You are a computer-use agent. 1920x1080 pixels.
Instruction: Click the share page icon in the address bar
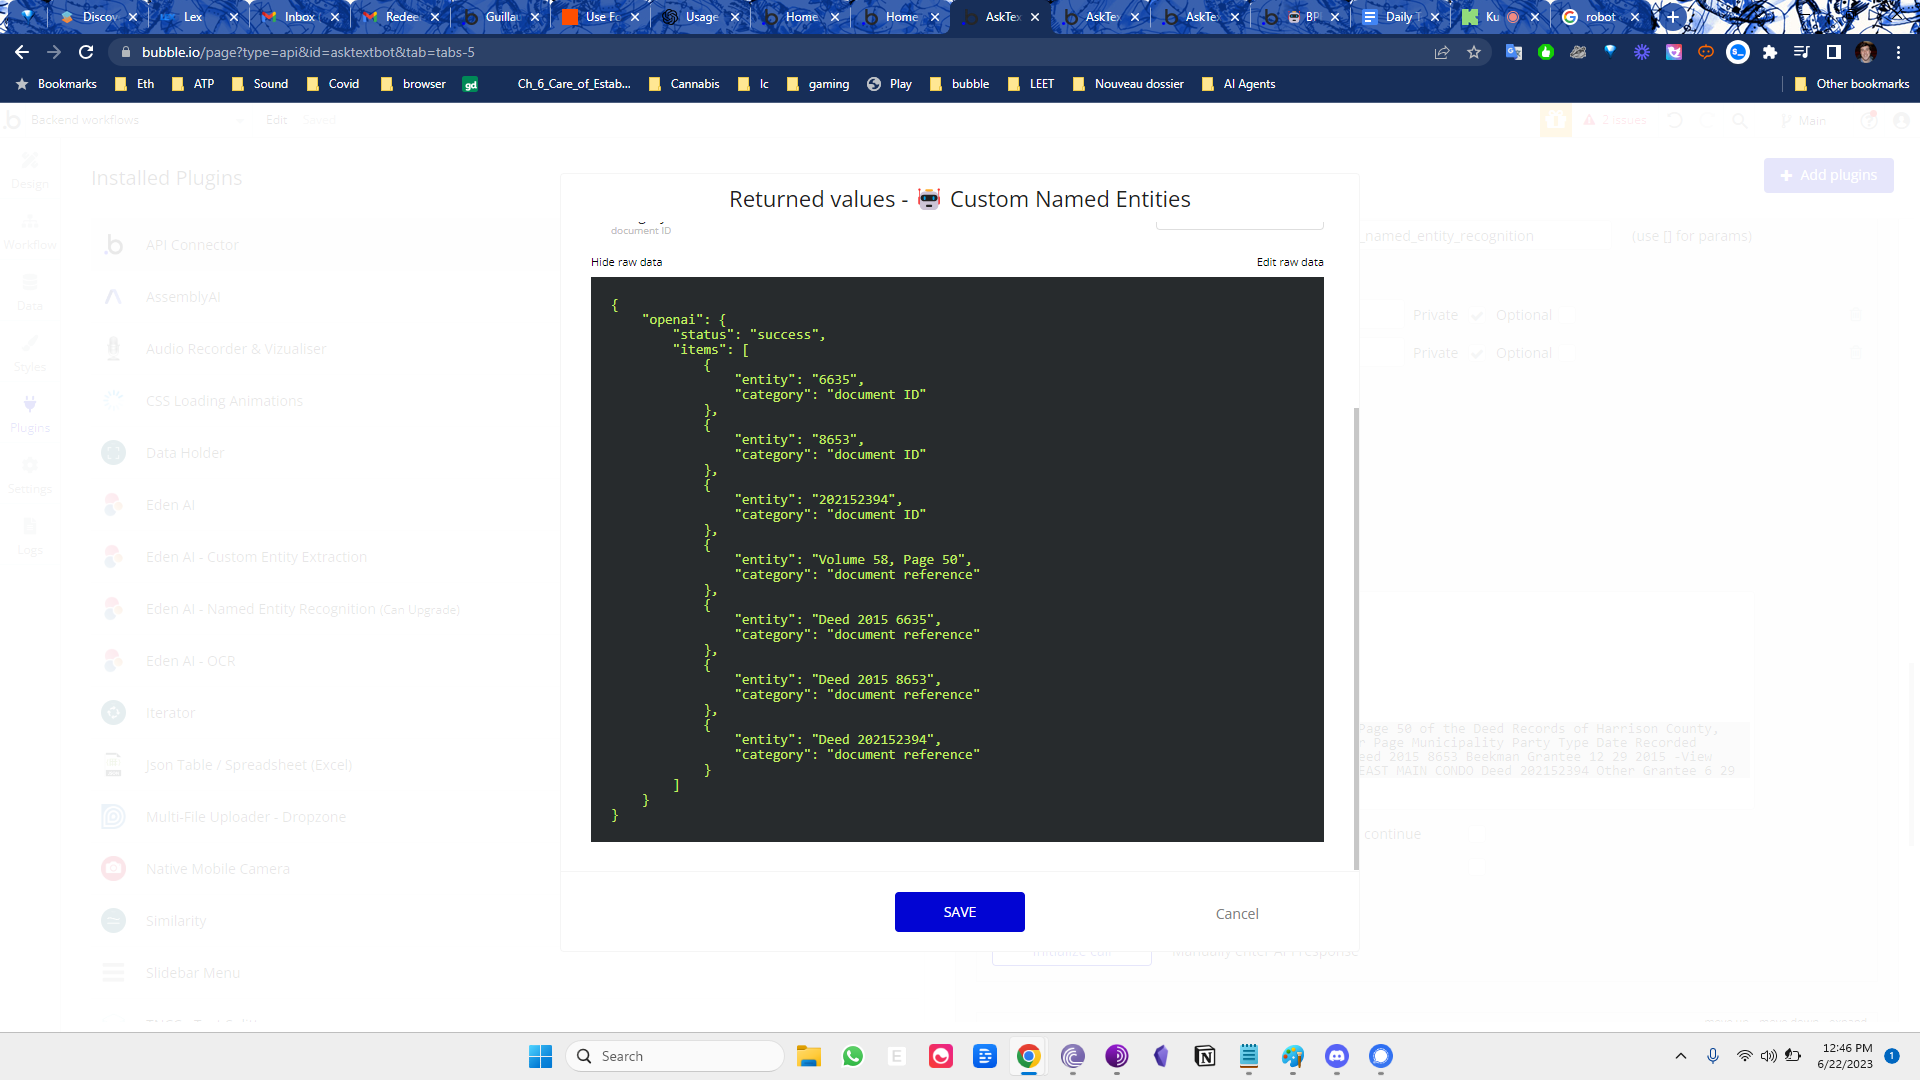point(1442,52)
